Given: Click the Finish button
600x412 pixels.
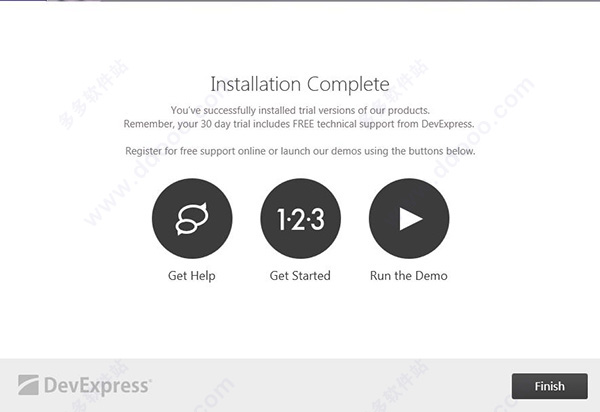Looking at the screenshot, I should (x=549, y=386).
